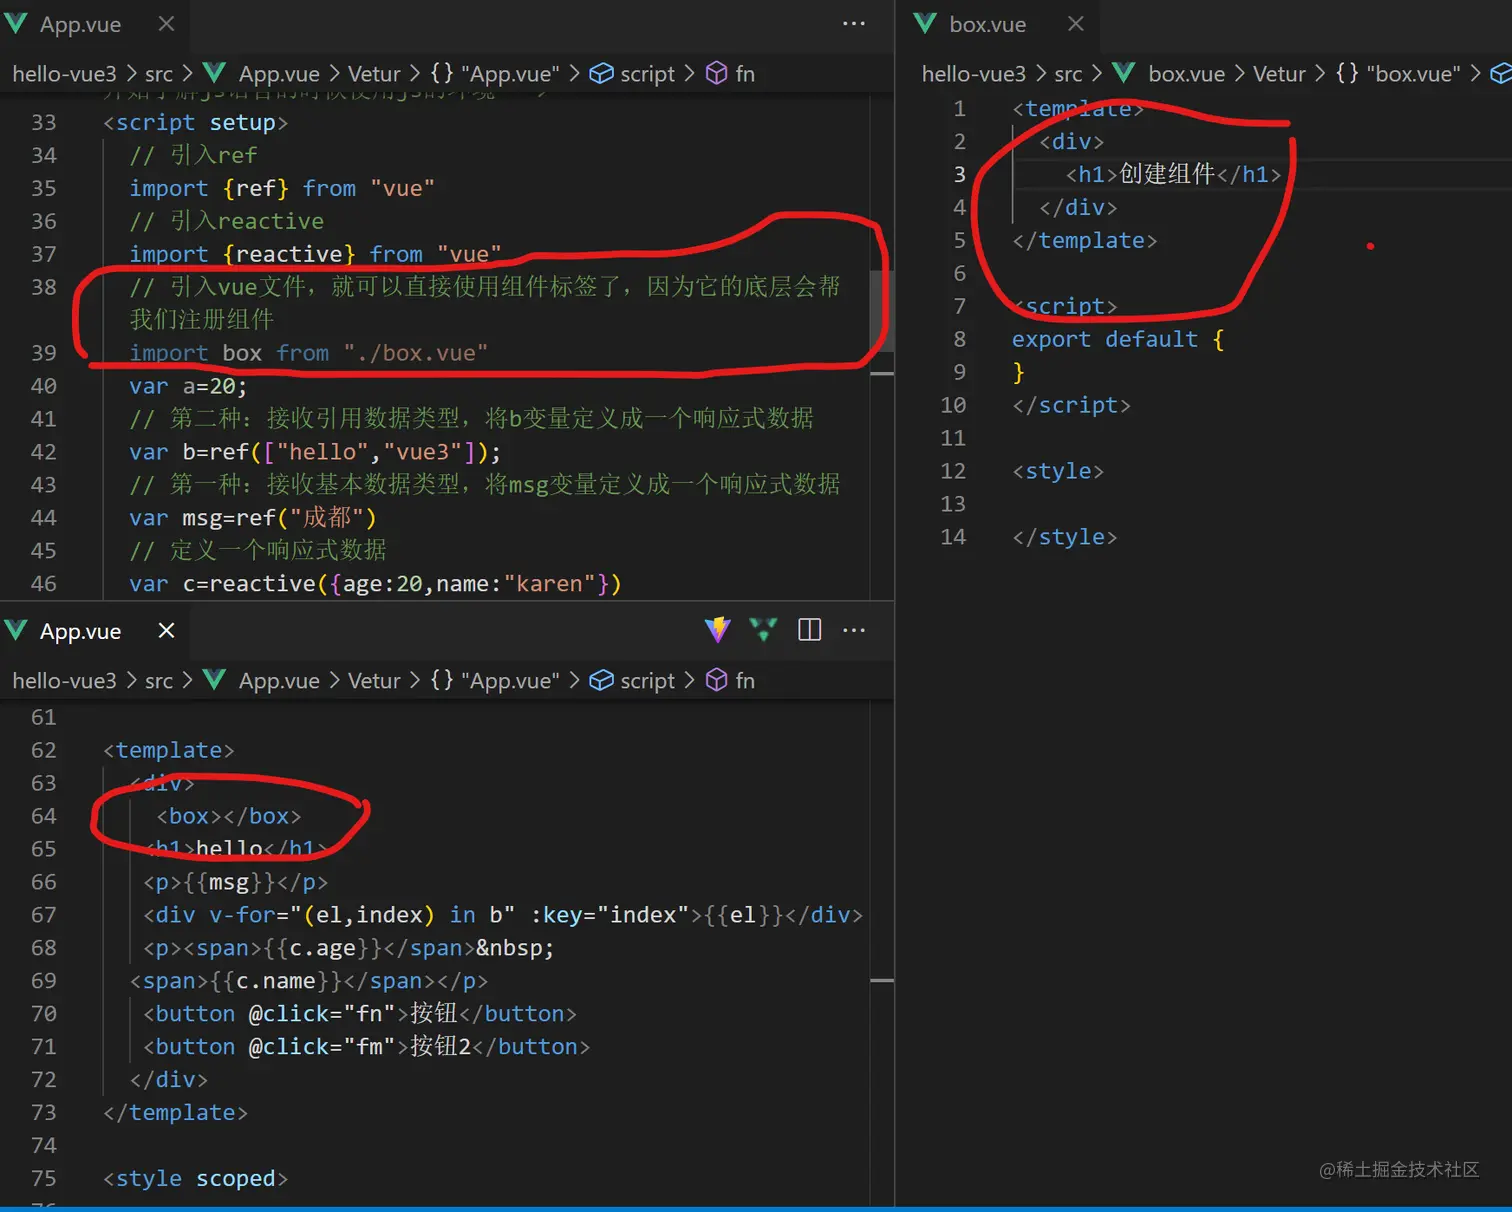Click the green Vue split-editors icon in the bottom pane
1512x1212 pixels.
[763, 630]
